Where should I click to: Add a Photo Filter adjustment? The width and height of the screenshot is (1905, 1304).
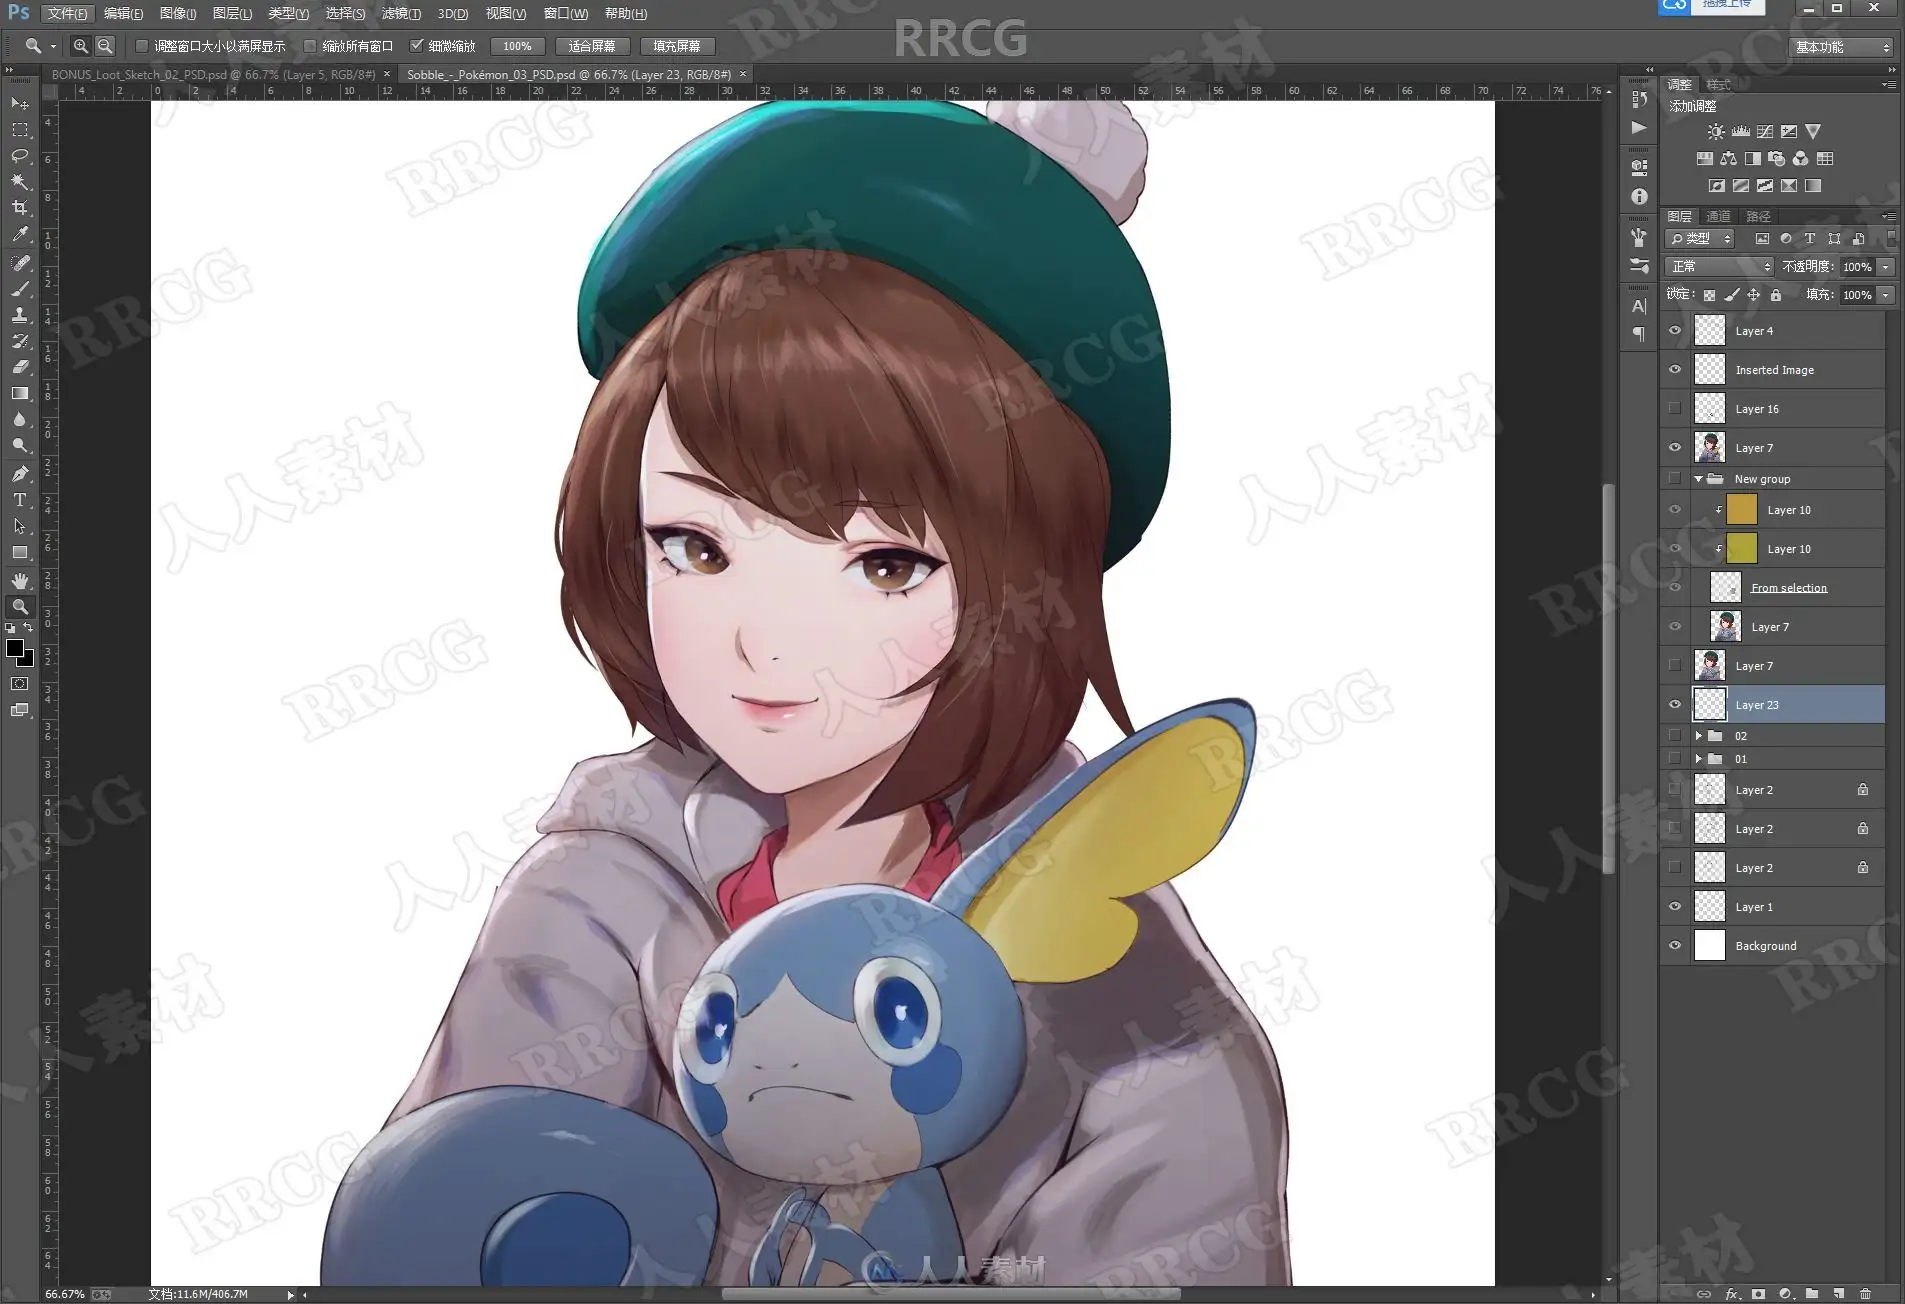click(1777, 158)
